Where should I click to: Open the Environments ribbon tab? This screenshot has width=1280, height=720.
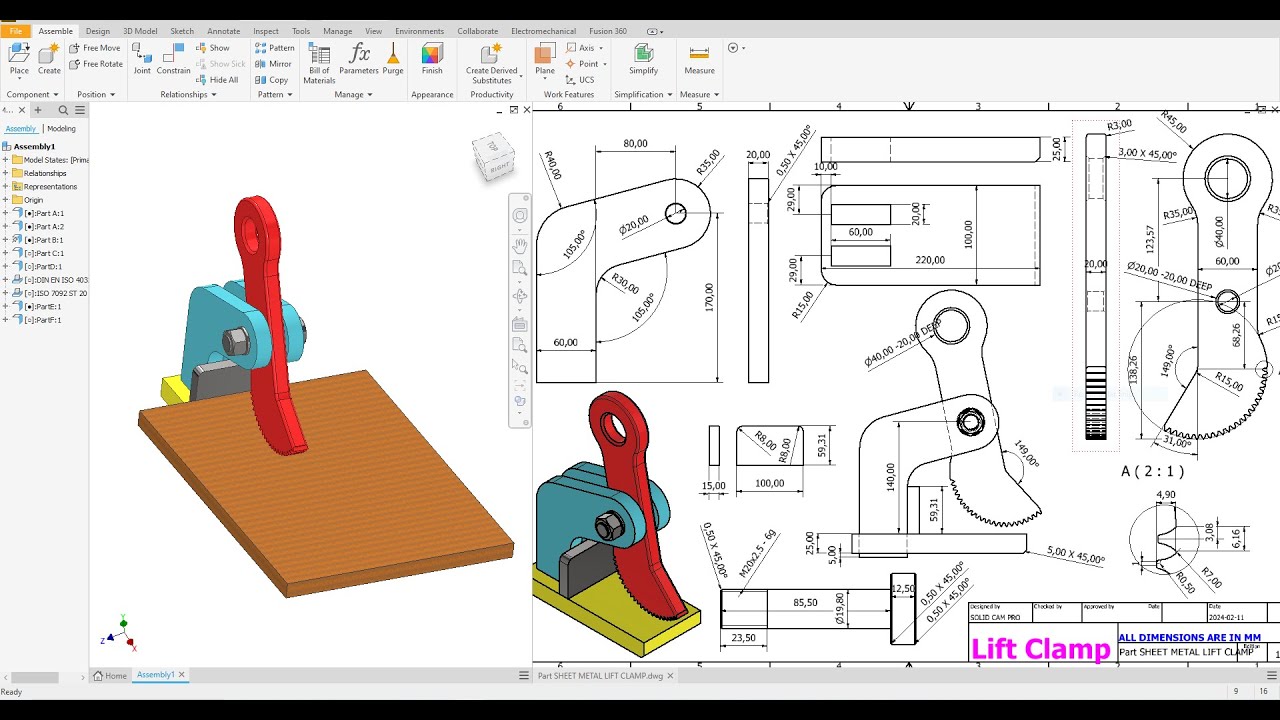pyautogui.click(x=419, y=31)
